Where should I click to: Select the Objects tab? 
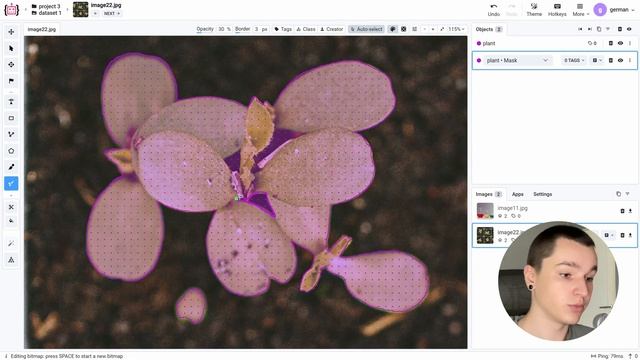[489, 29]
